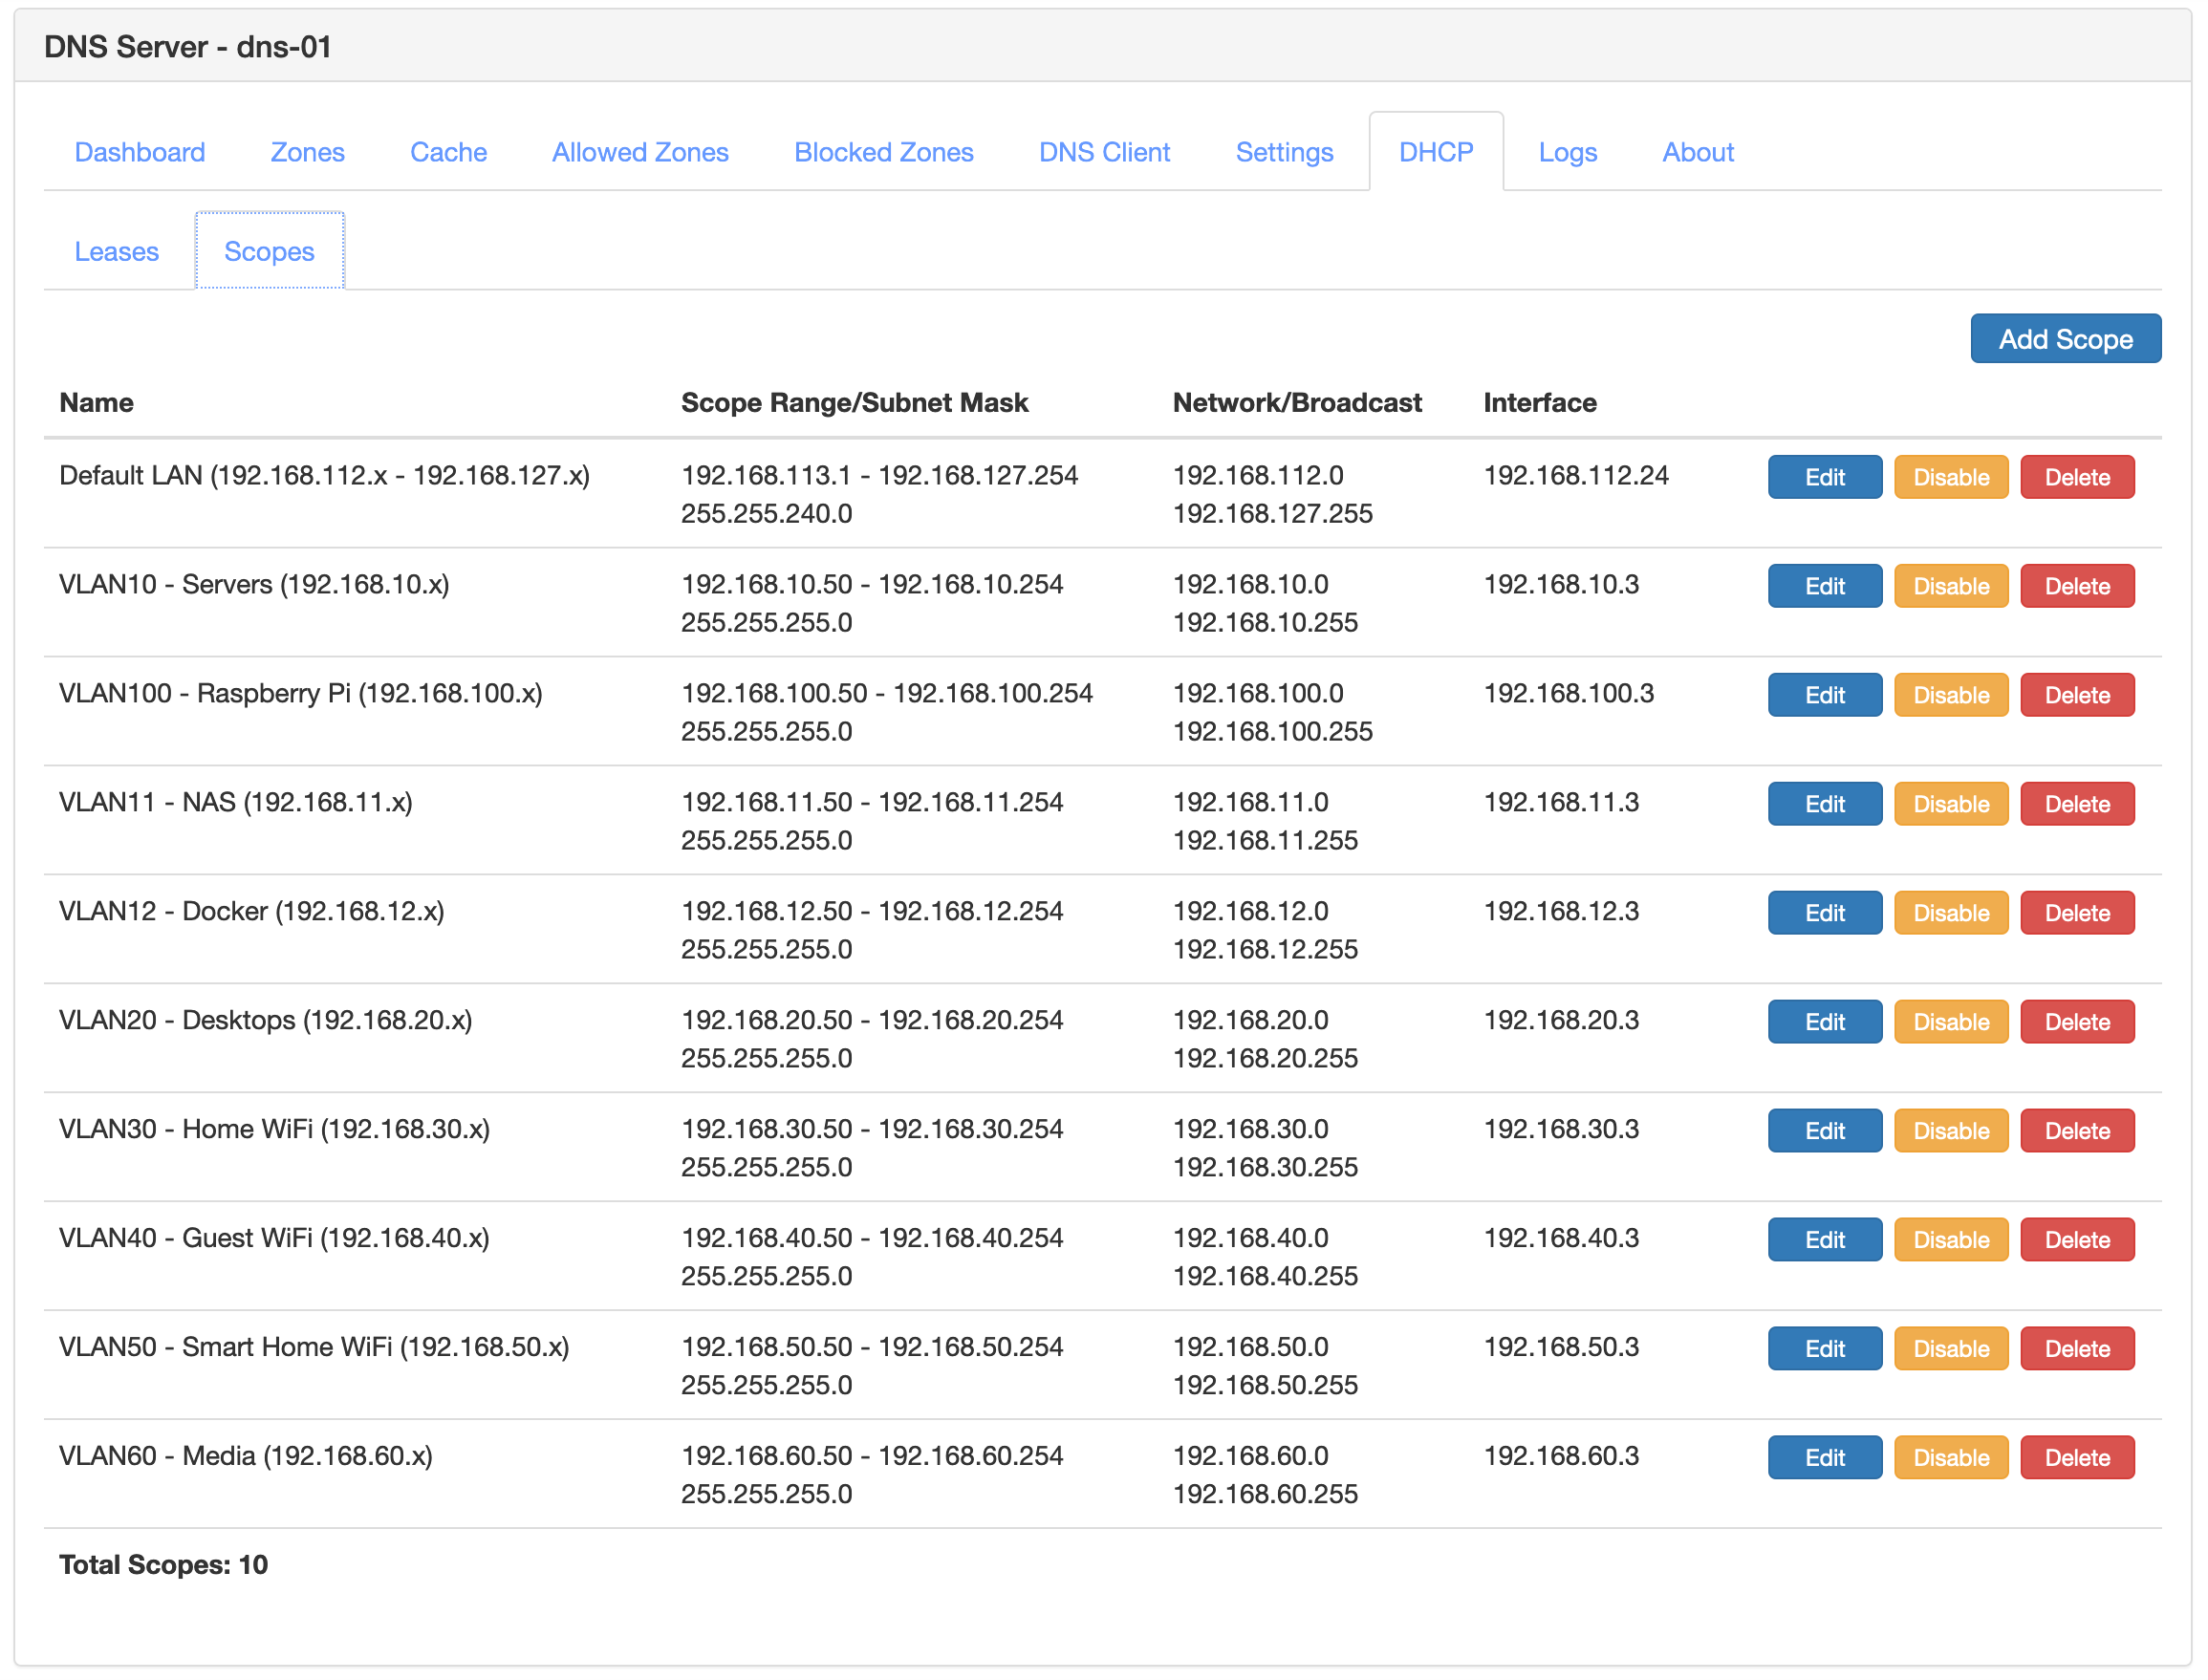View the About tab

click(1697, 152)
